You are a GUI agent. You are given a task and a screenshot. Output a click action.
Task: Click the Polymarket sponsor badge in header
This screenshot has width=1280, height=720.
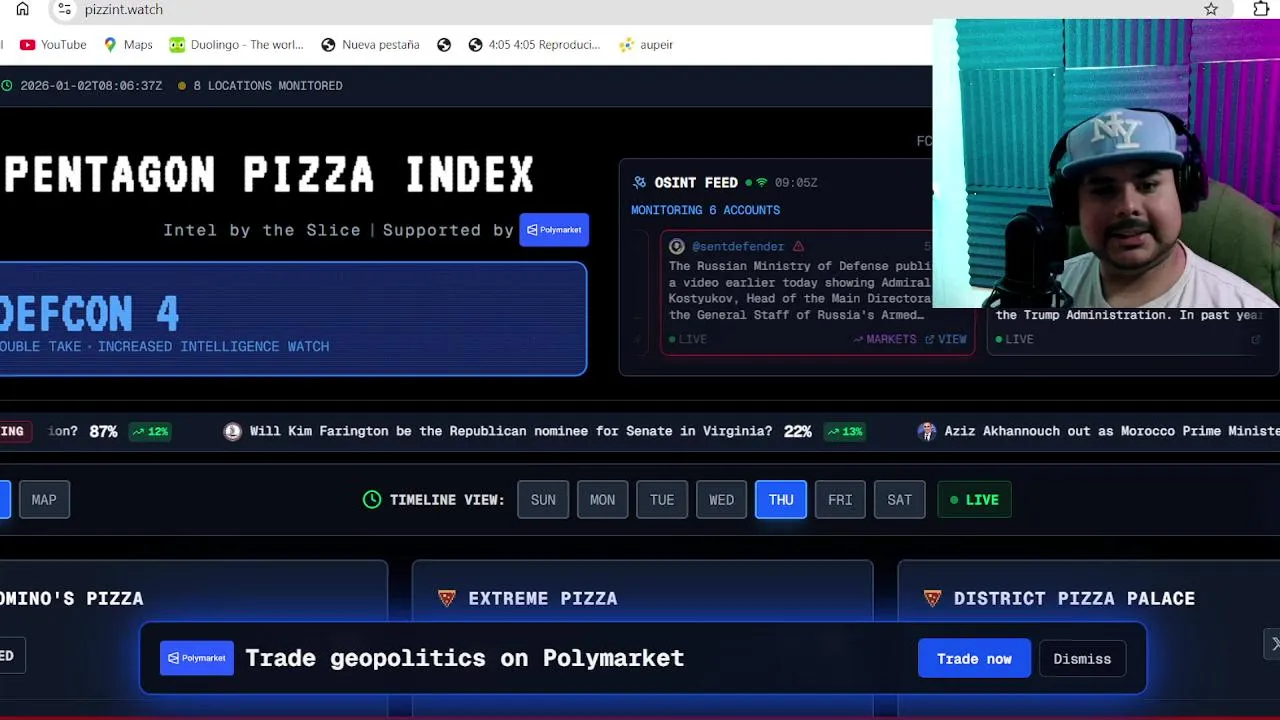[554, 230]
